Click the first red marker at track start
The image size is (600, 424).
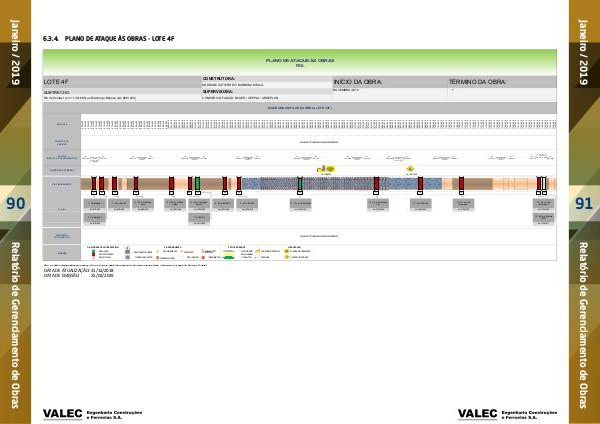tap(94, 183)
